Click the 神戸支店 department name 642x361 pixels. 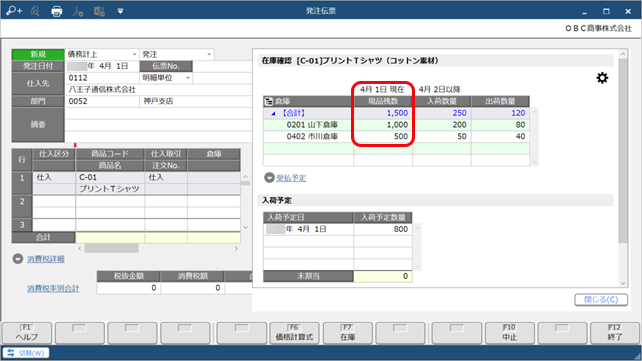tap(158, 101)
